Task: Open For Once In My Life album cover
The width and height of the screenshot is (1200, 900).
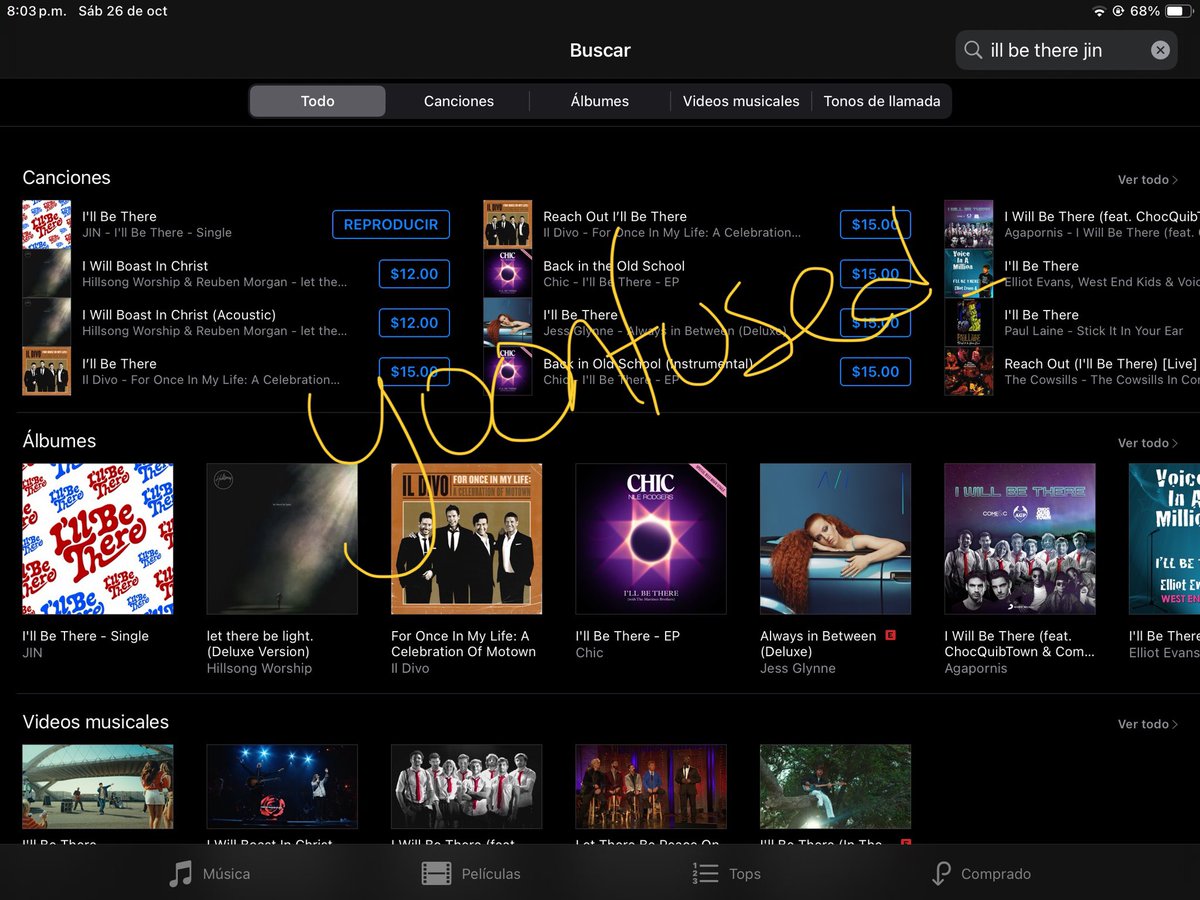Action: pyautogui.click(x=467, y=538)
